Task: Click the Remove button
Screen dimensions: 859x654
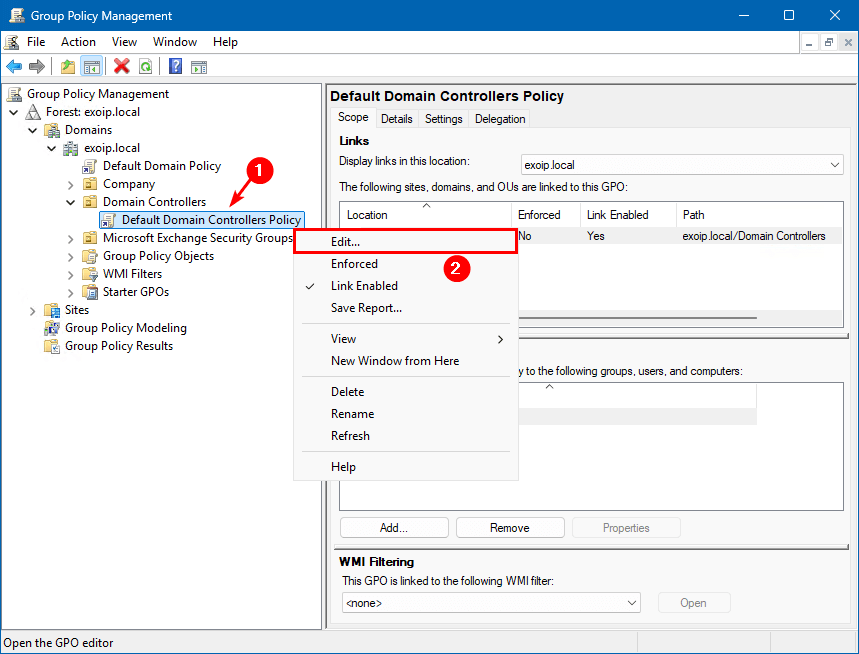Action: click(509, 528)
